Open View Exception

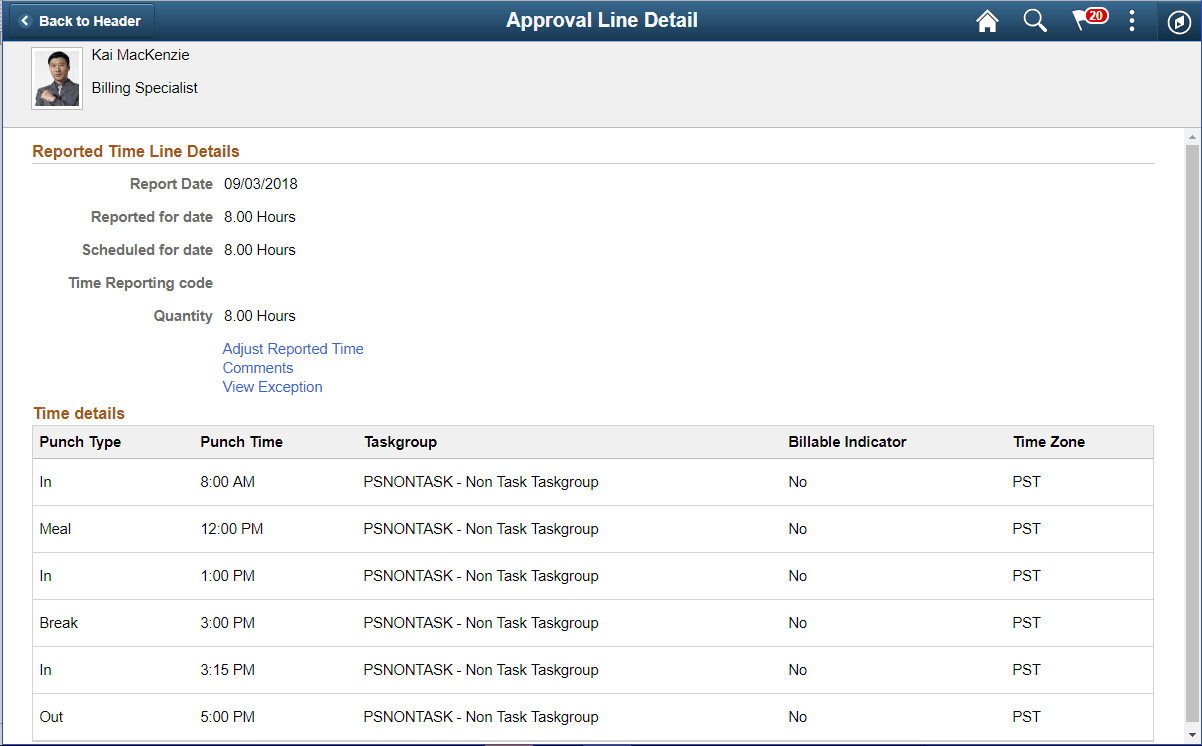point(272,387)
